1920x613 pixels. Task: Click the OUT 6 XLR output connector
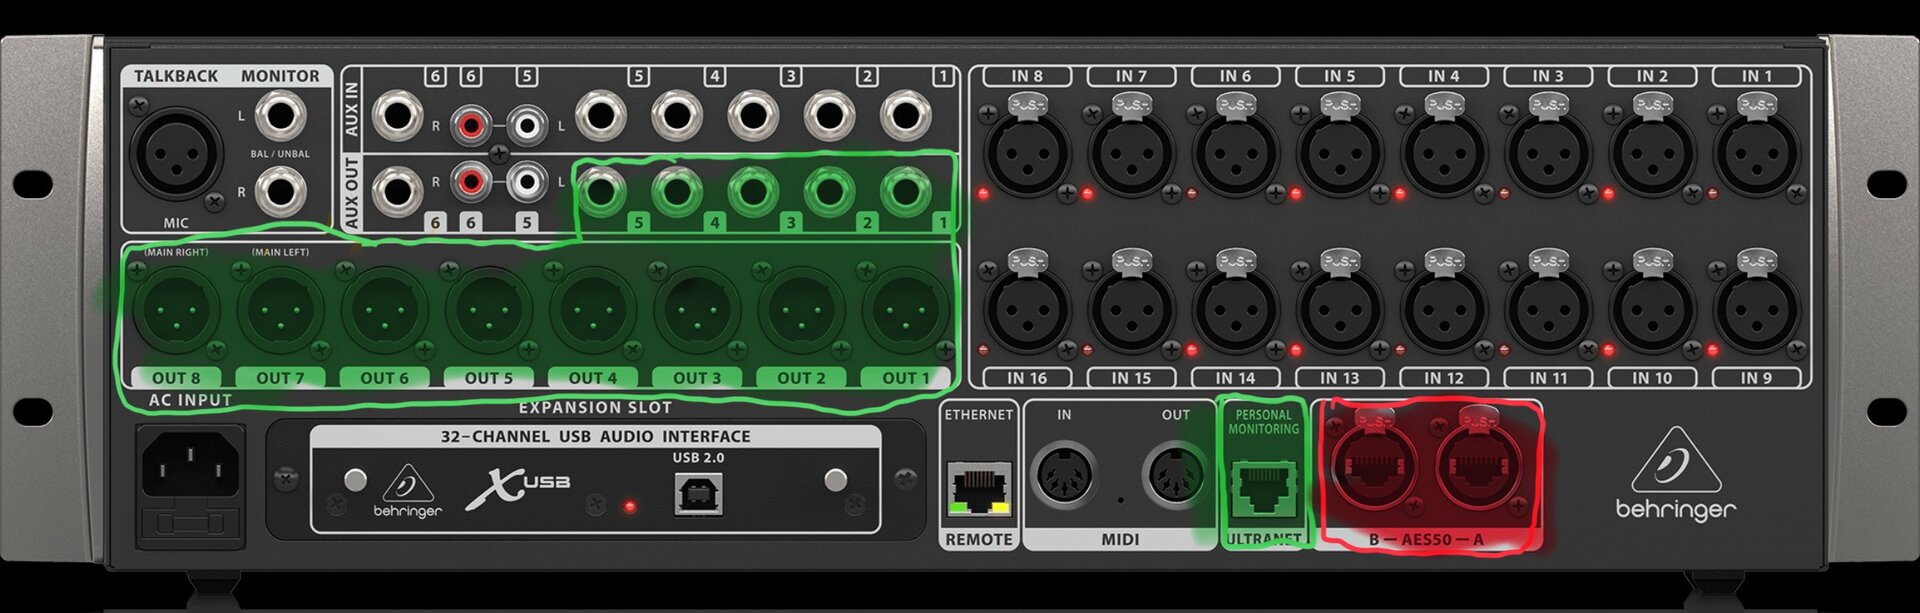tap(385, 310)
